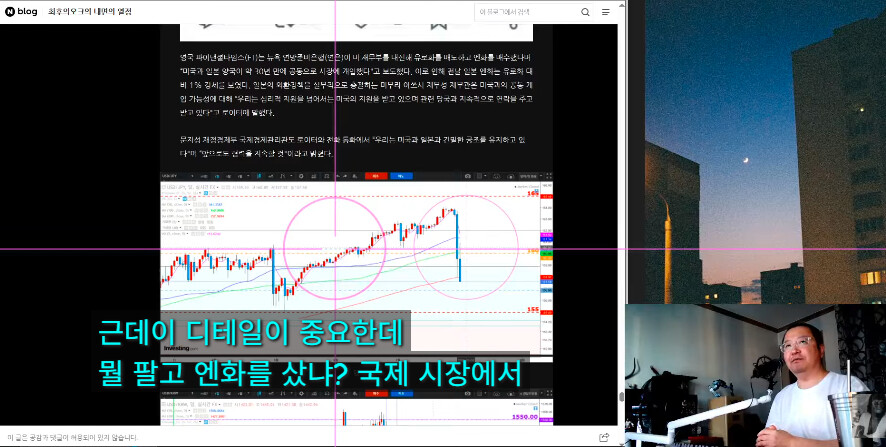Click the share icon in the bottom bar
This screenshot has height=447, width=886.
pyautogui.click(x=603, y=437)
